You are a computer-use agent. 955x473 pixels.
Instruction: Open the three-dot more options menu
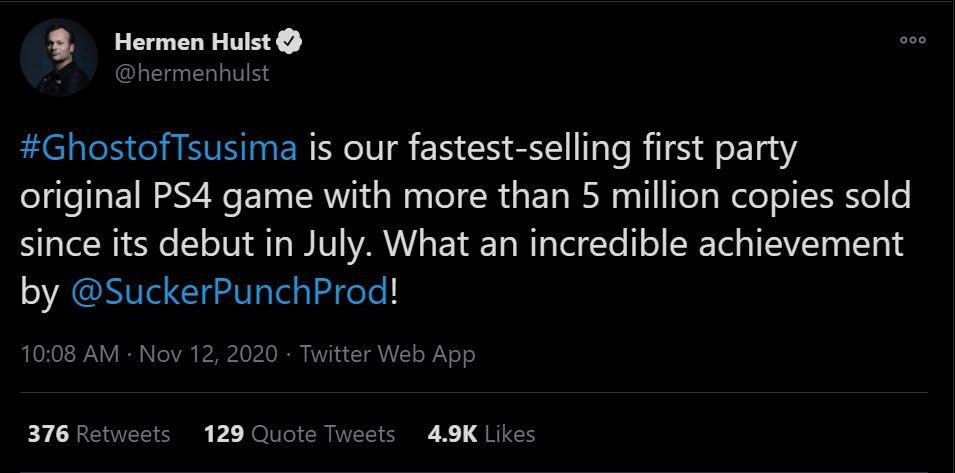(x=913, y=40)
